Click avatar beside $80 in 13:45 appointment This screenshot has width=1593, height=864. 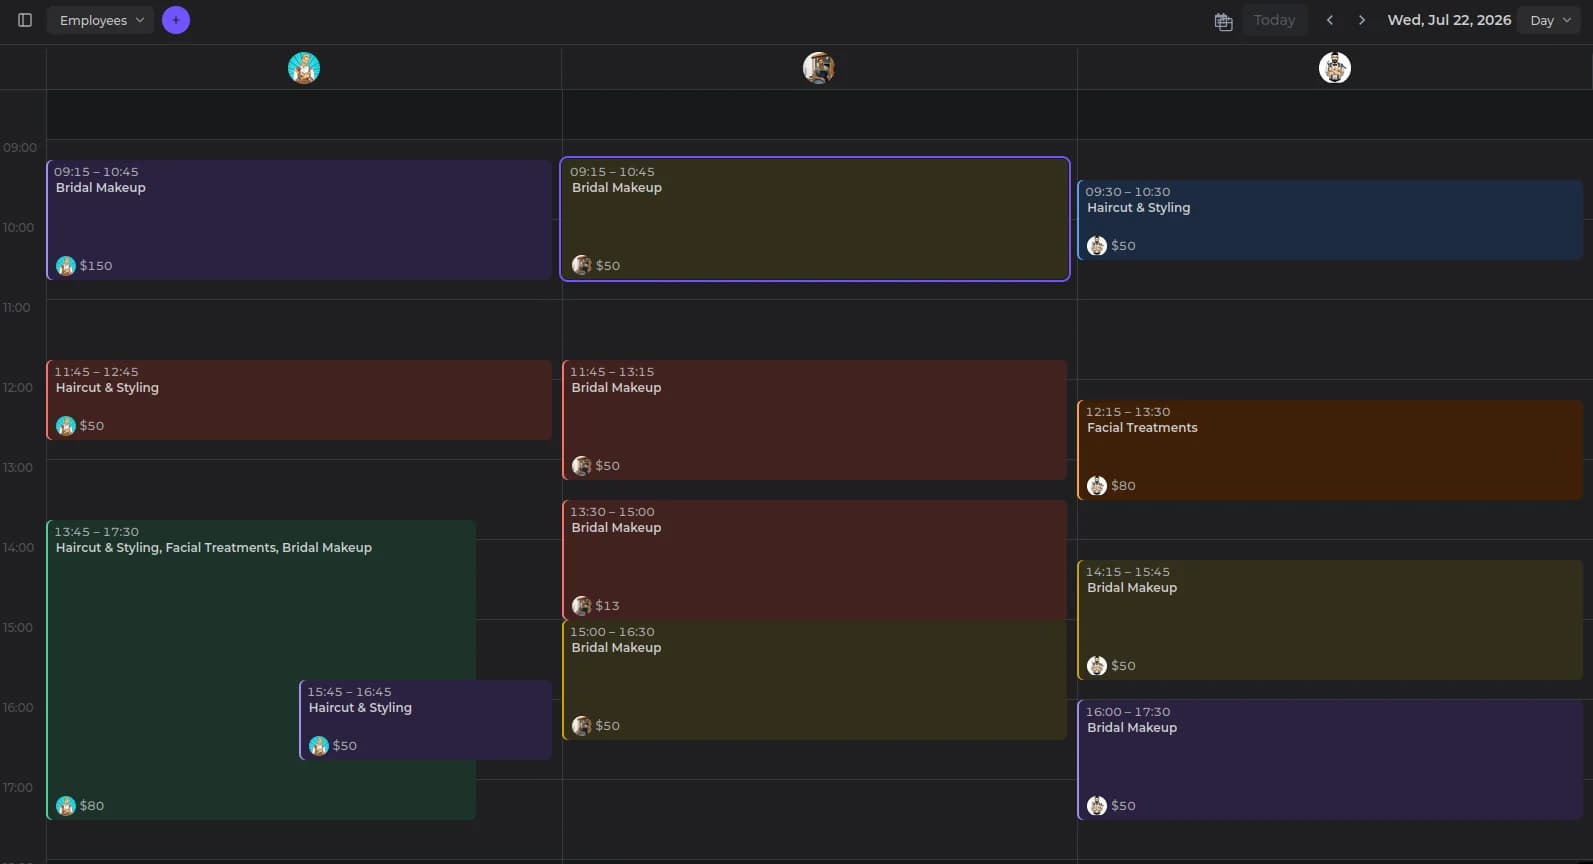(x=66, y=805)
